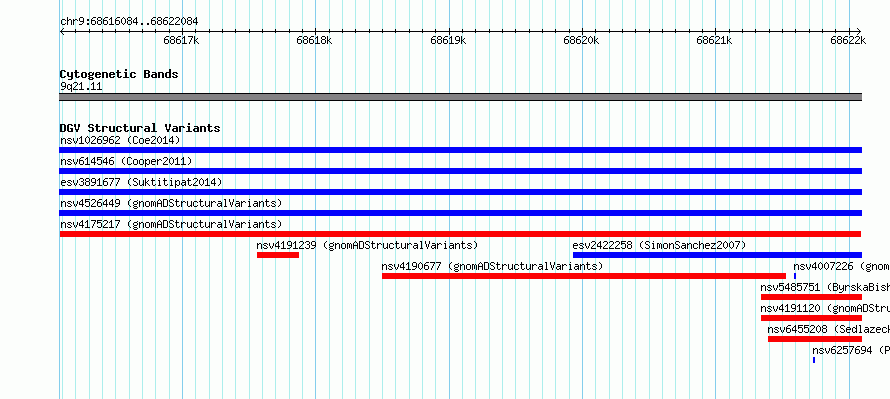Select the long red nsv4190677 variant bar
This screenshot has height=399, width=890.
coord(583,276)
